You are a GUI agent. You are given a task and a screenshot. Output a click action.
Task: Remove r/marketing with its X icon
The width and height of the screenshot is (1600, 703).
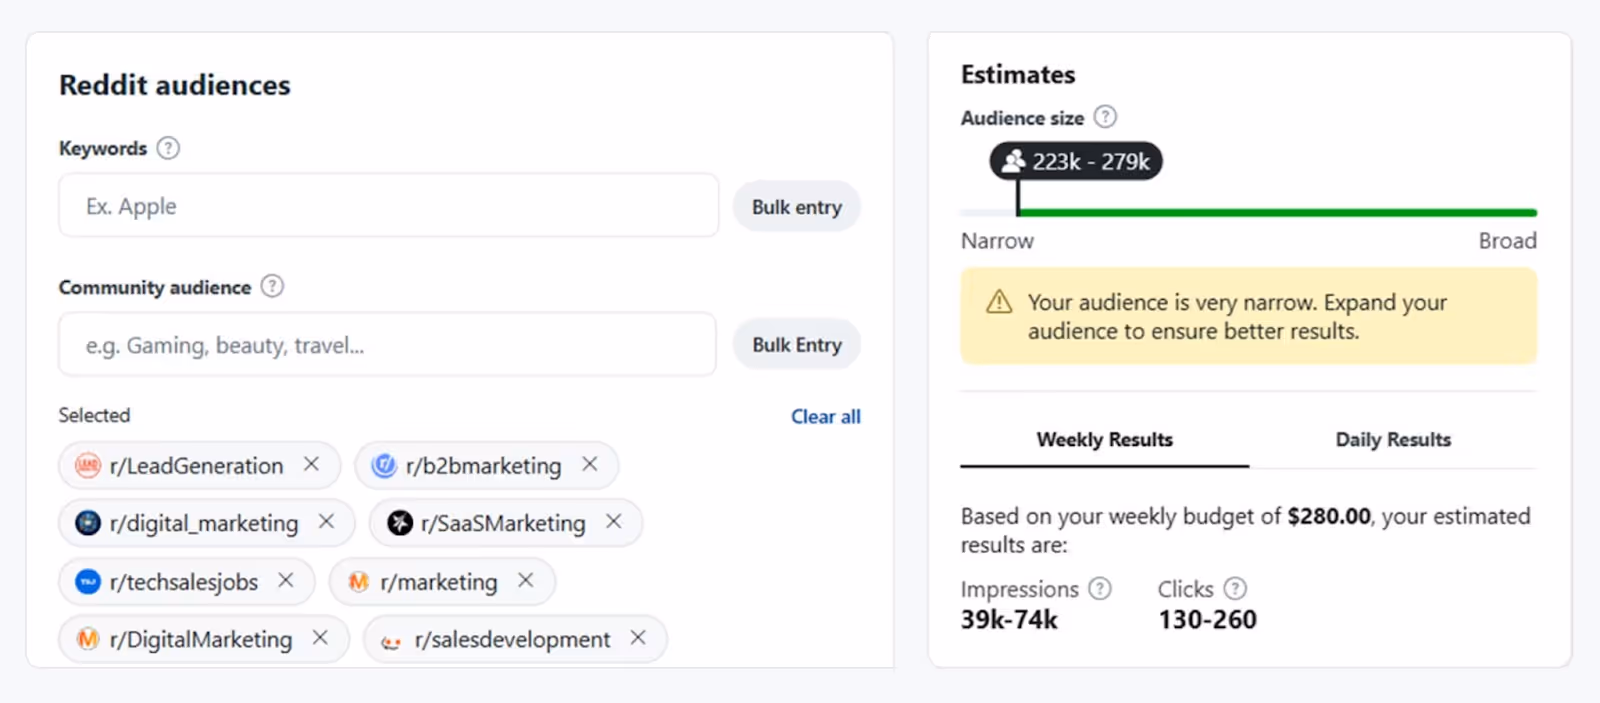click(526, 580)
